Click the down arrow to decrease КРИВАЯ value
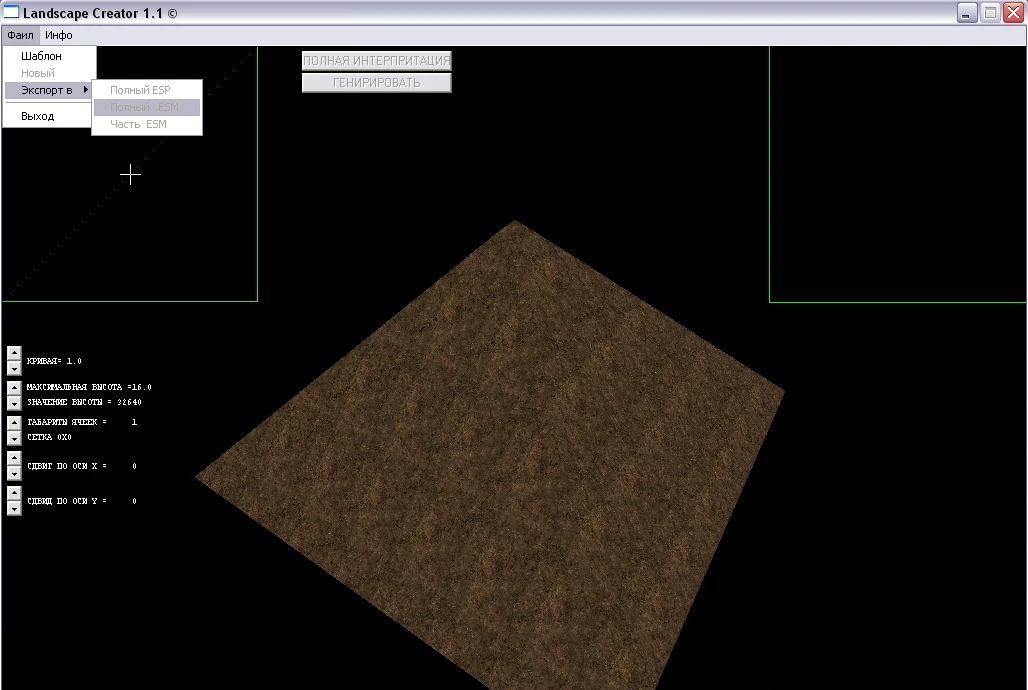Viewport: 1028px width, 690px height. [x=14, y=368]
